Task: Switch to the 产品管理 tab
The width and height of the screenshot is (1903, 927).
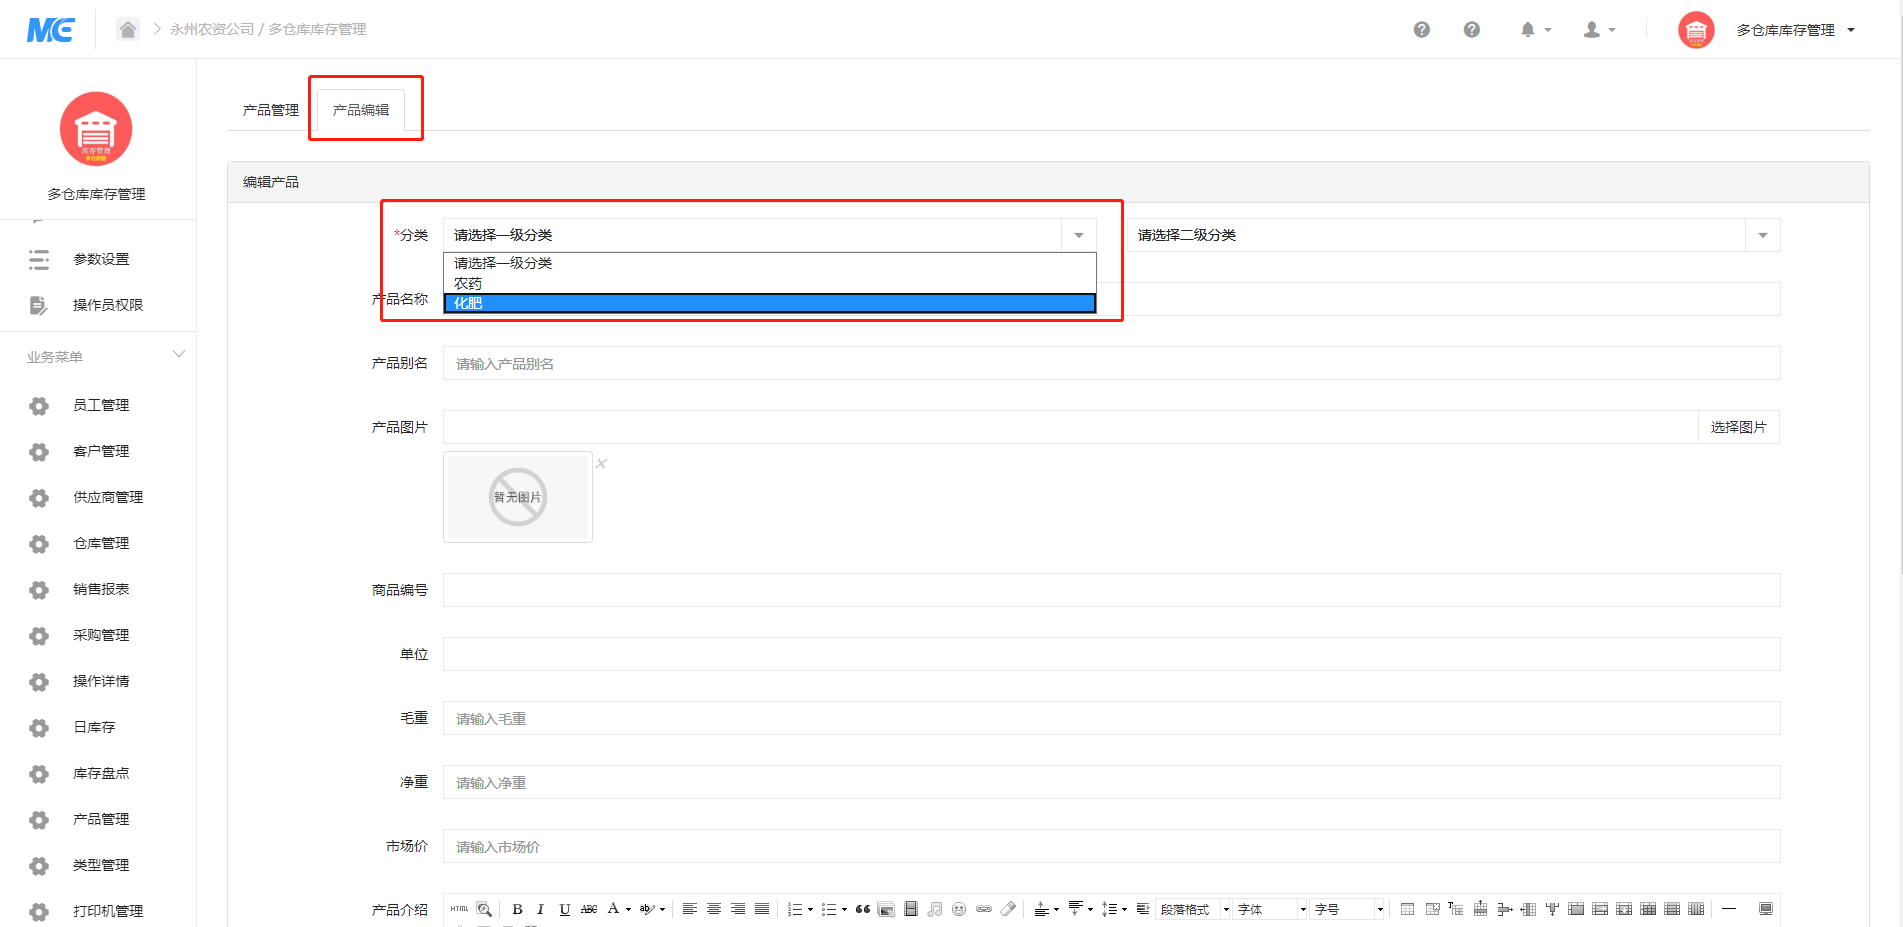Action: (271, 110)
